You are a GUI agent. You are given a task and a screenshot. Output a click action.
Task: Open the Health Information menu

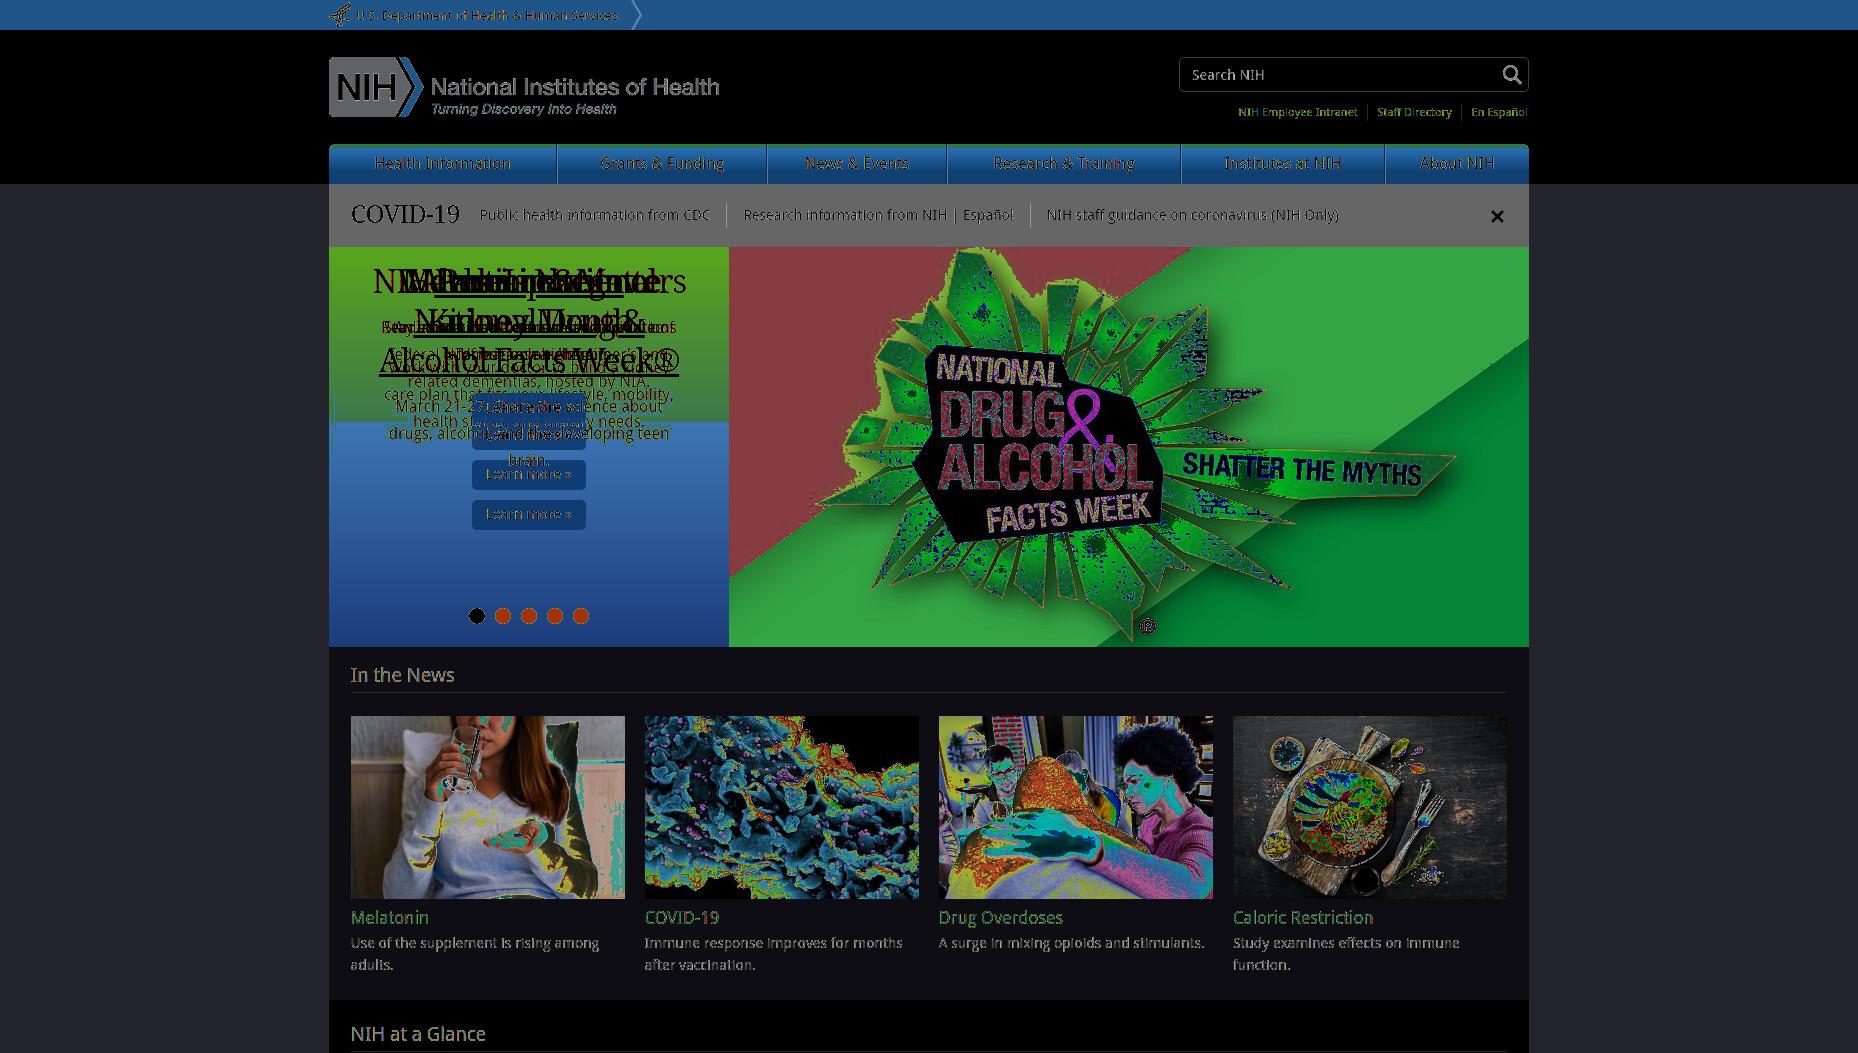[443, 164]
